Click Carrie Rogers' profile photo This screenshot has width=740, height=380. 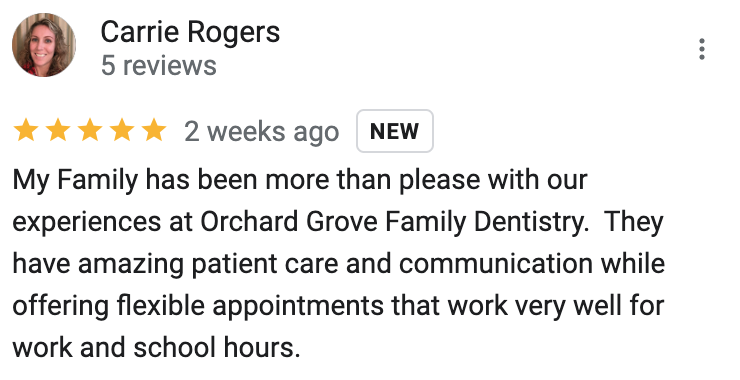coord(44,45)
